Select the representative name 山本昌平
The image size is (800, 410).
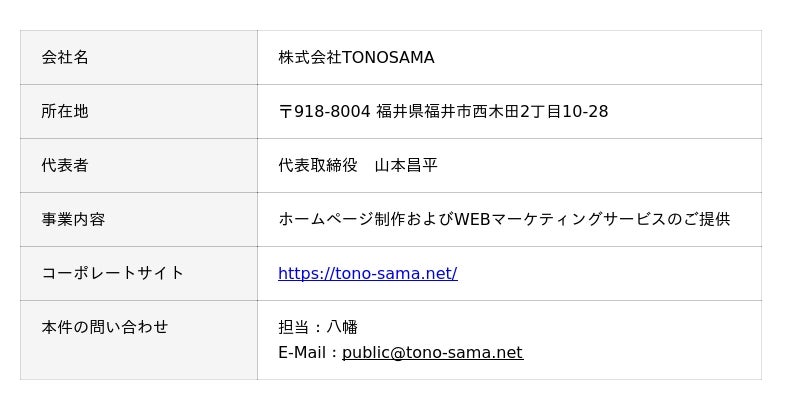[406, 165]
